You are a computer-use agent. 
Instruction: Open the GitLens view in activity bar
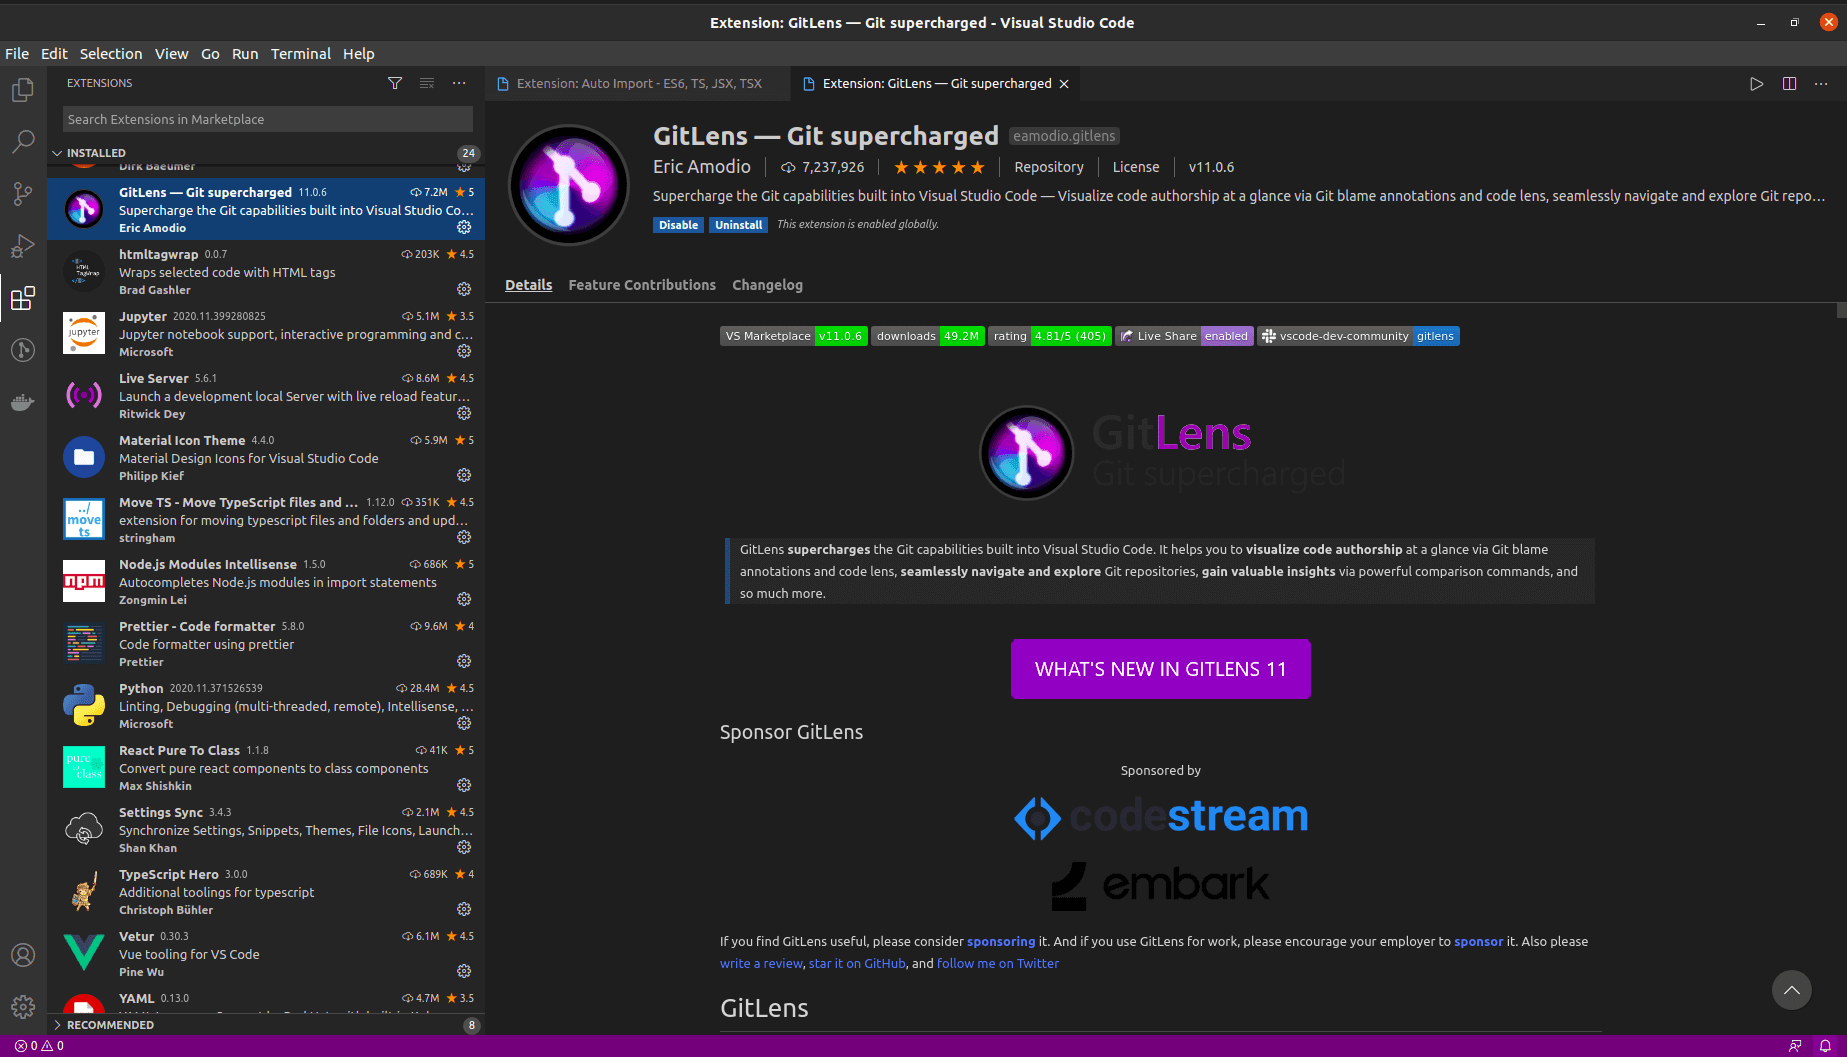[23, 350]
